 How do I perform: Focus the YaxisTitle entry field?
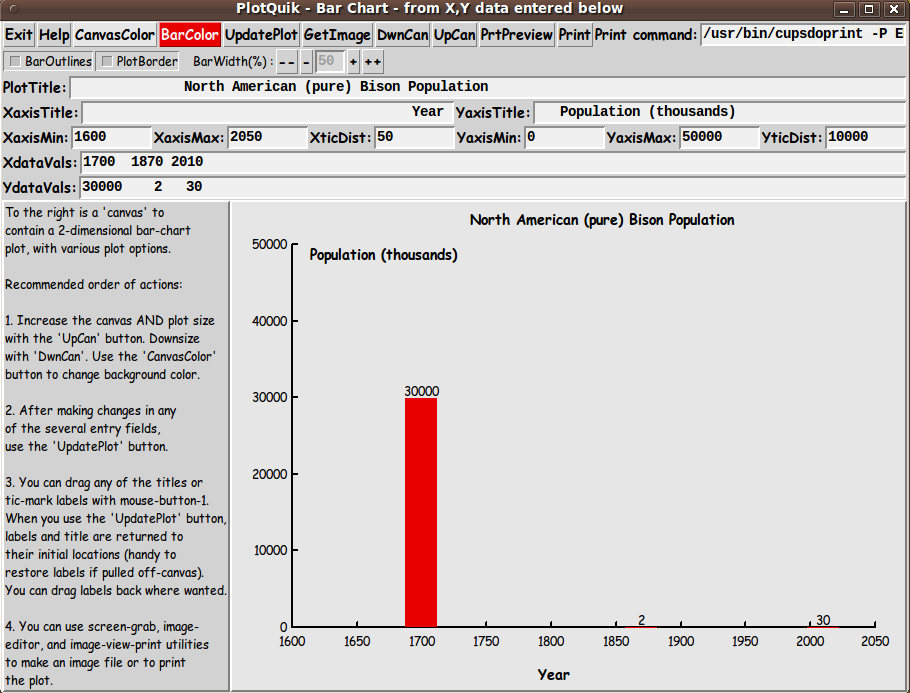(719, 112)
